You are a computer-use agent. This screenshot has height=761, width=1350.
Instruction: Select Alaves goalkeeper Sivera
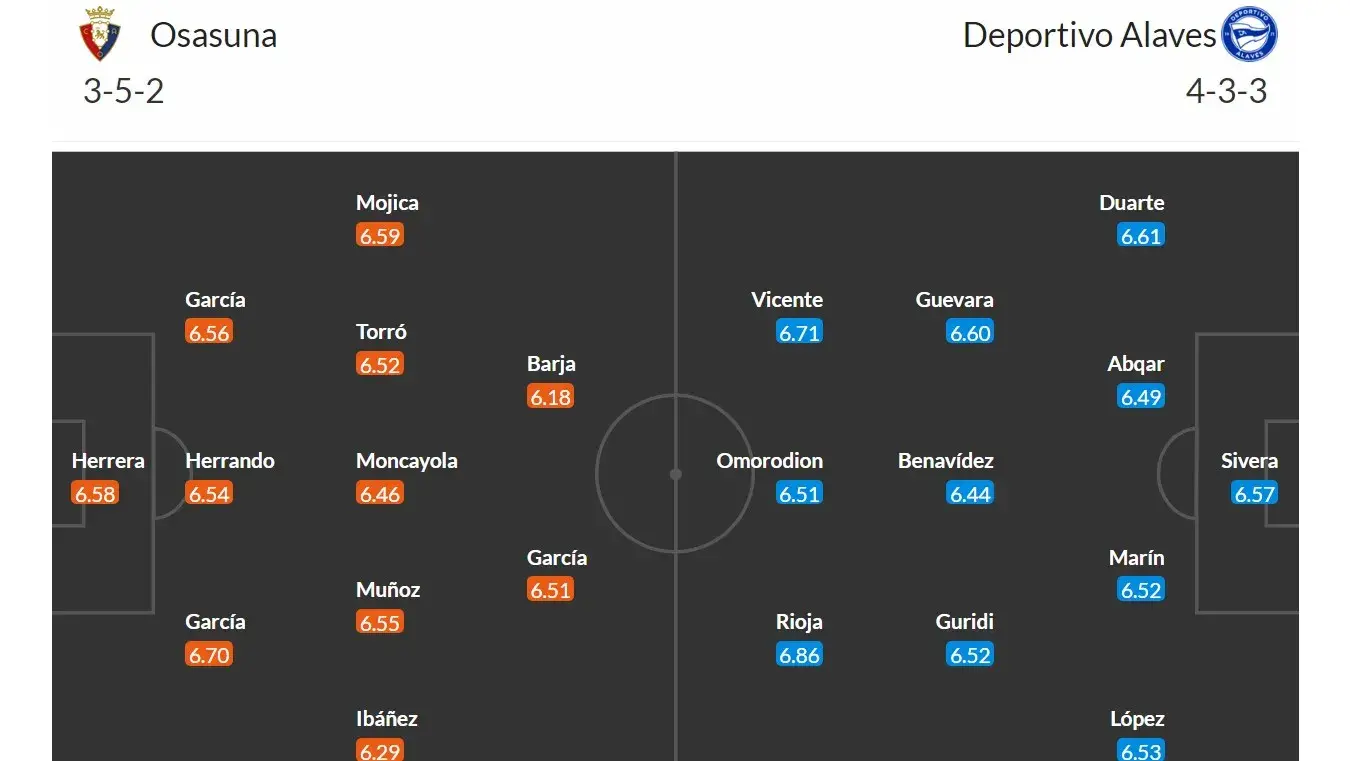click(1249, 461)
